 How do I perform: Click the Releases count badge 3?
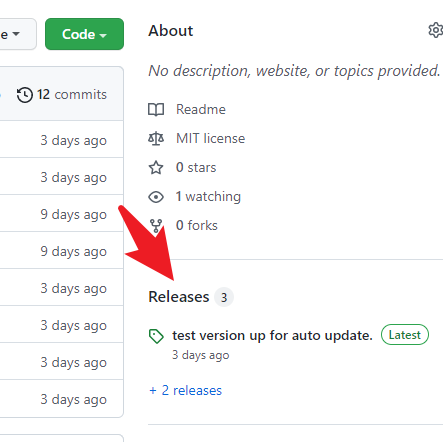point(224,297)
